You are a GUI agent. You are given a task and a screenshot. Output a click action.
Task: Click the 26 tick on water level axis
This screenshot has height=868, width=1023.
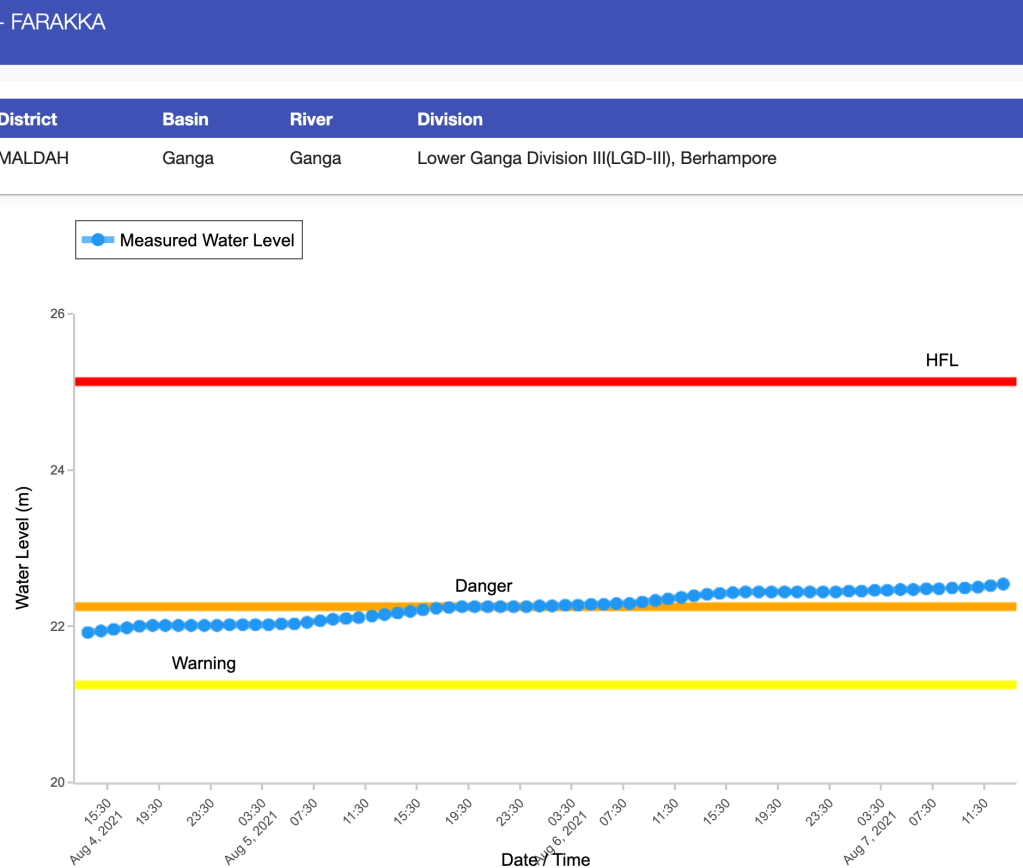(56, 314)
